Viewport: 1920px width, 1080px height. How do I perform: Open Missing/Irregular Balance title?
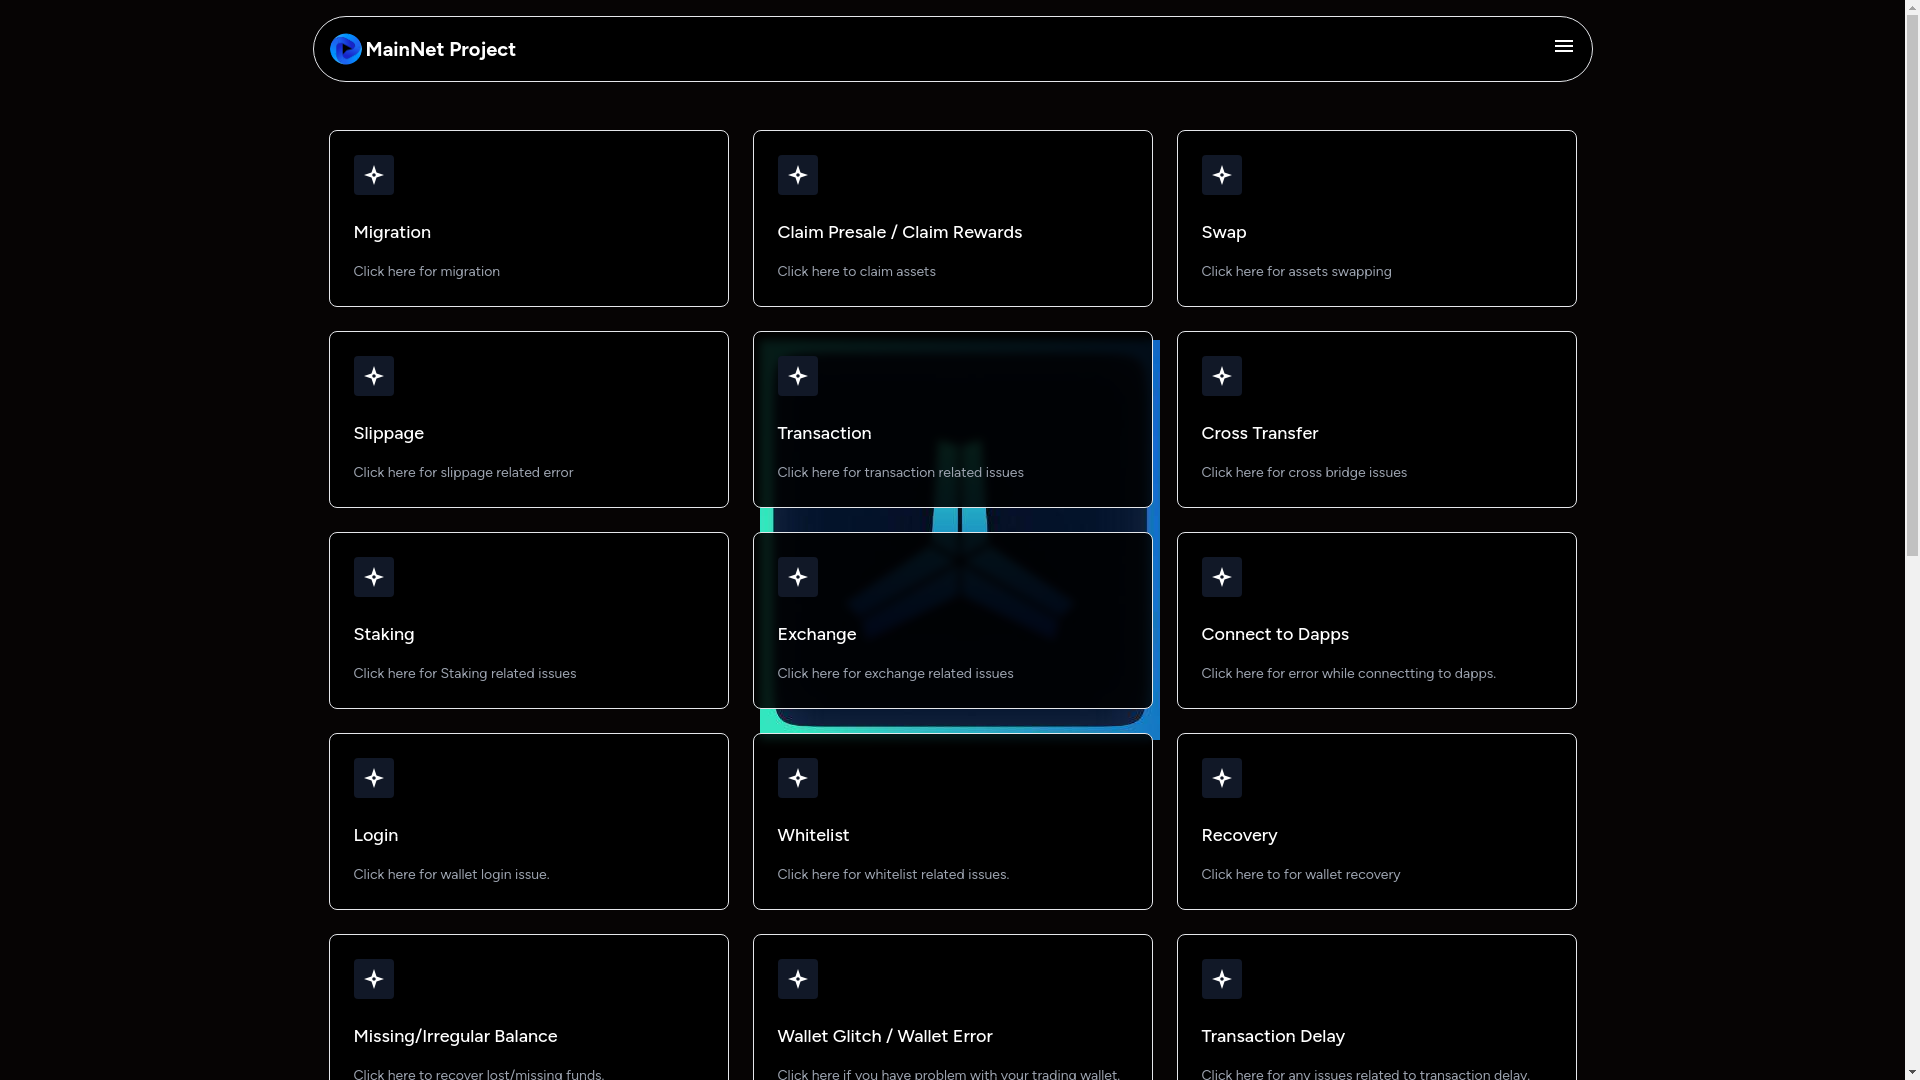click(x=455, y=1036)
